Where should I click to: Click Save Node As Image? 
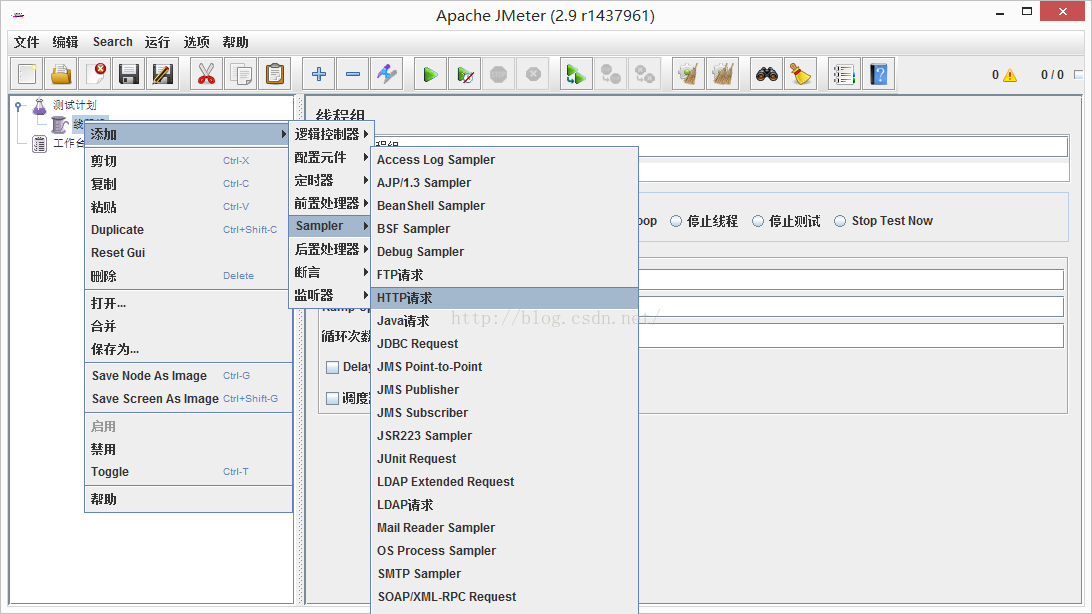[187, 376]
